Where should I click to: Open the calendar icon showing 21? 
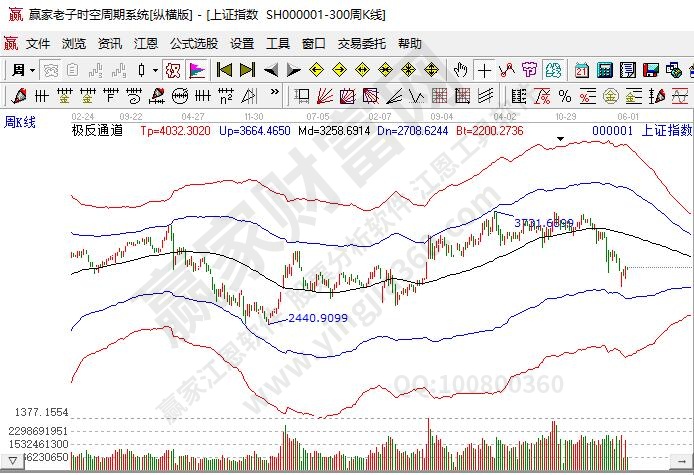click(582, 70)
